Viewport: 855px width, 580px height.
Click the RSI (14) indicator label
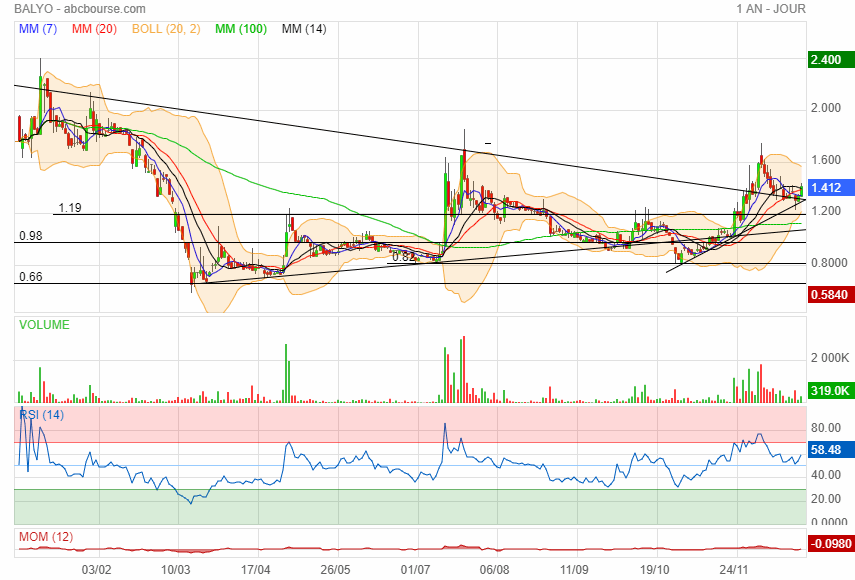41,415
